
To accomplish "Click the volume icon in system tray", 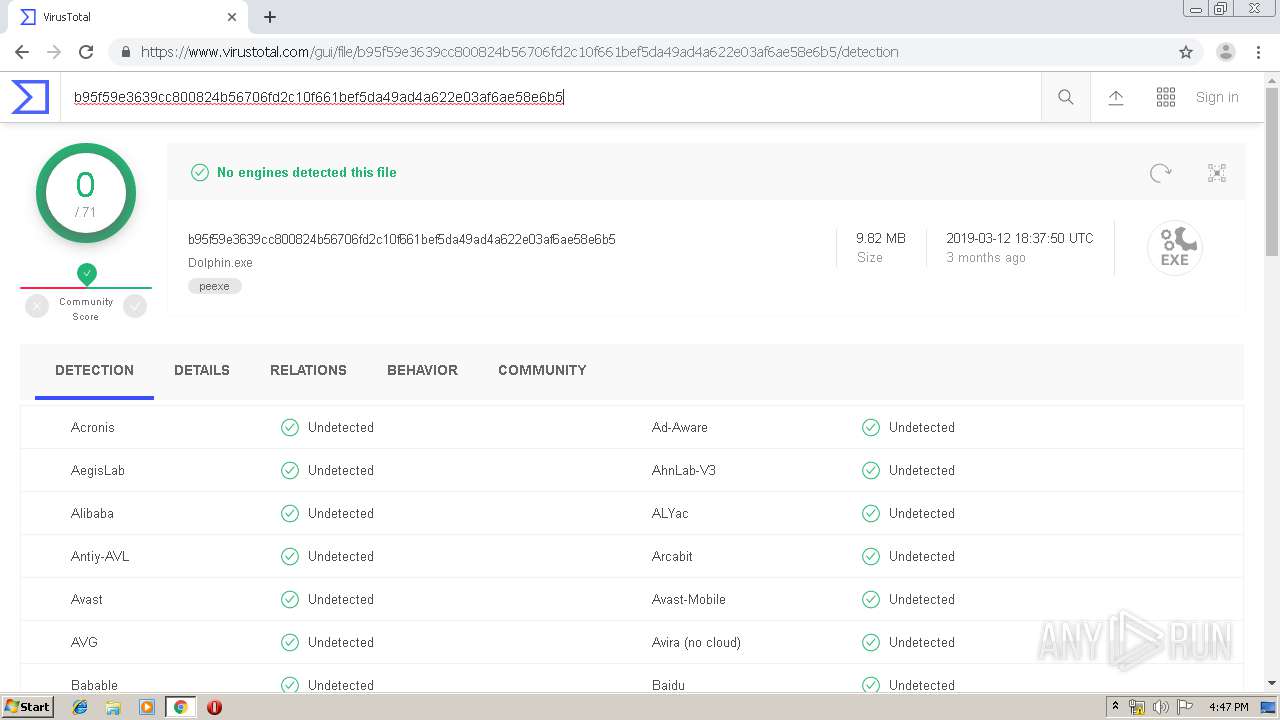I will [1161, 707].
